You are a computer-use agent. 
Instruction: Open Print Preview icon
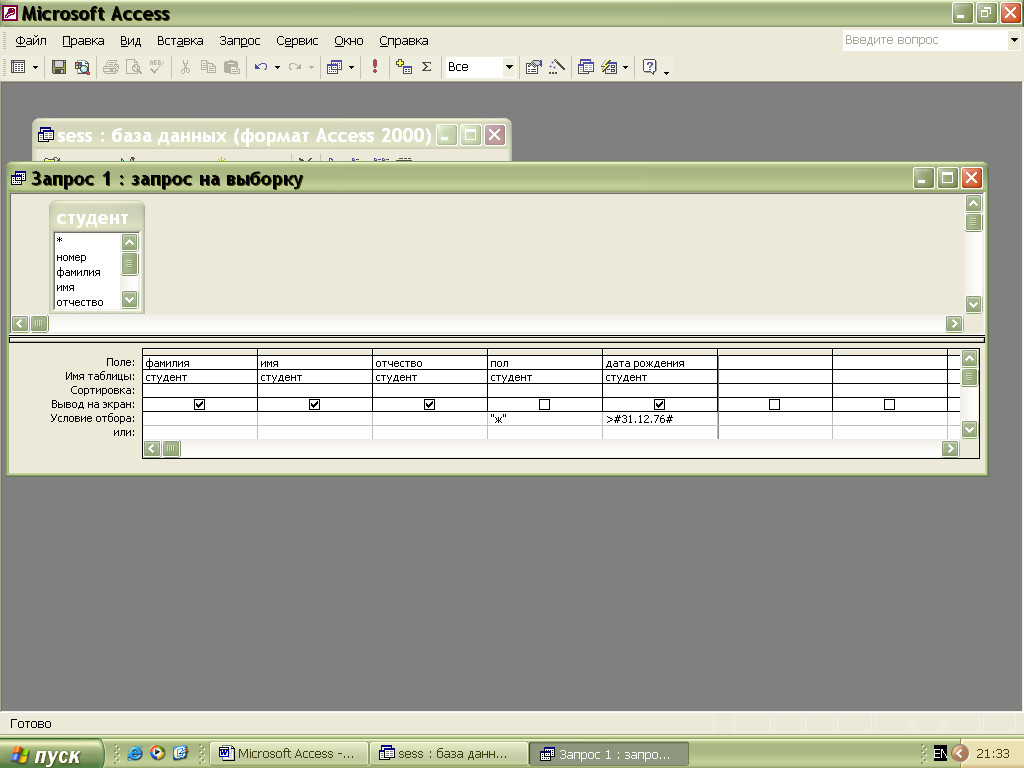click(x=134, y=67)
